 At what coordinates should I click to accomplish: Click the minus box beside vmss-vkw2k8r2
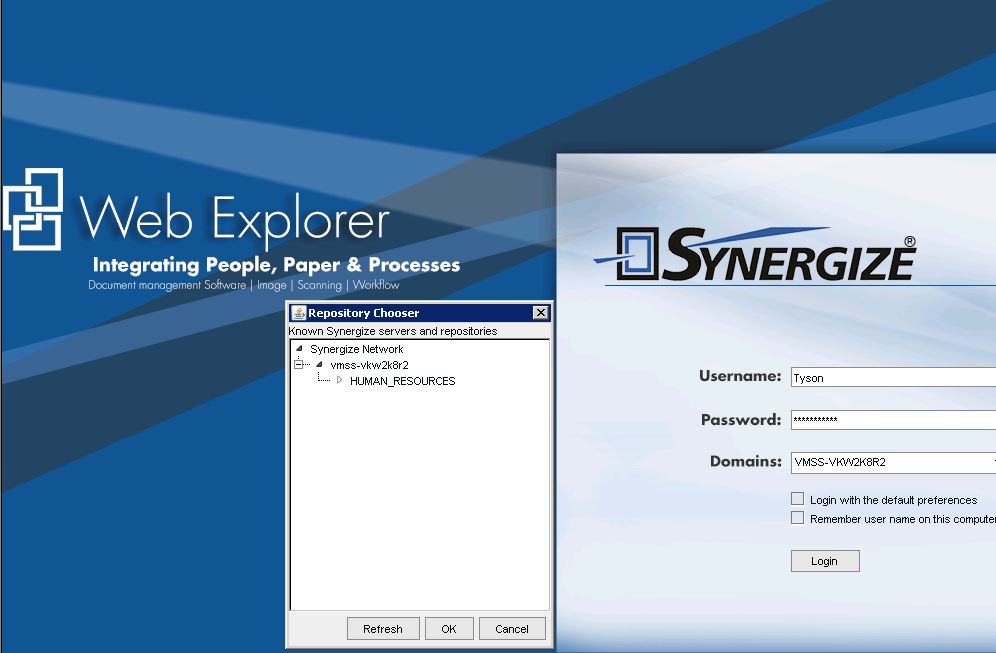(299, 365)
